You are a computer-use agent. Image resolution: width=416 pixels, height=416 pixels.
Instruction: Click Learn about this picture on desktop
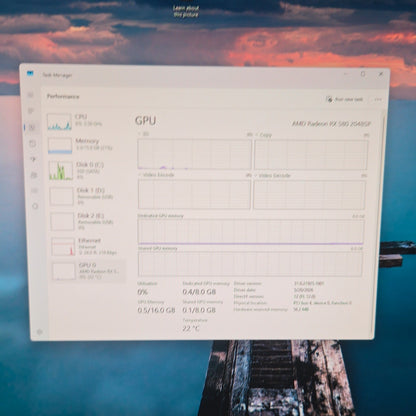click(186, 11)
